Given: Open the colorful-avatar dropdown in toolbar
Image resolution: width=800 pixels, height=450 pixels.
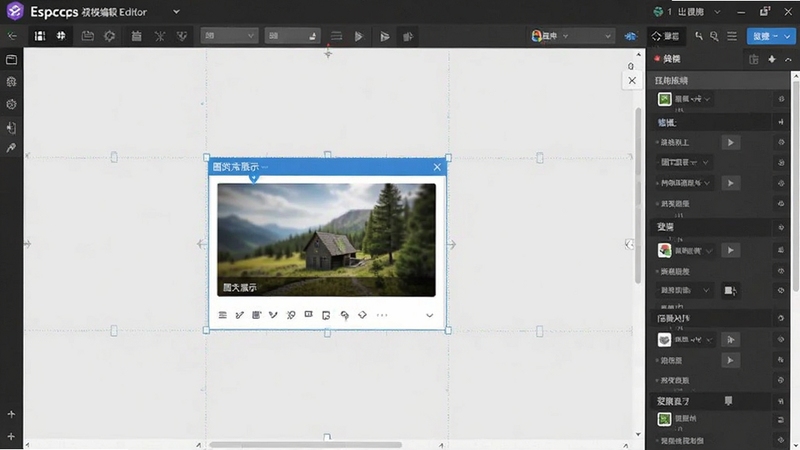Looking at the screenshot, I should pos(571,36).
